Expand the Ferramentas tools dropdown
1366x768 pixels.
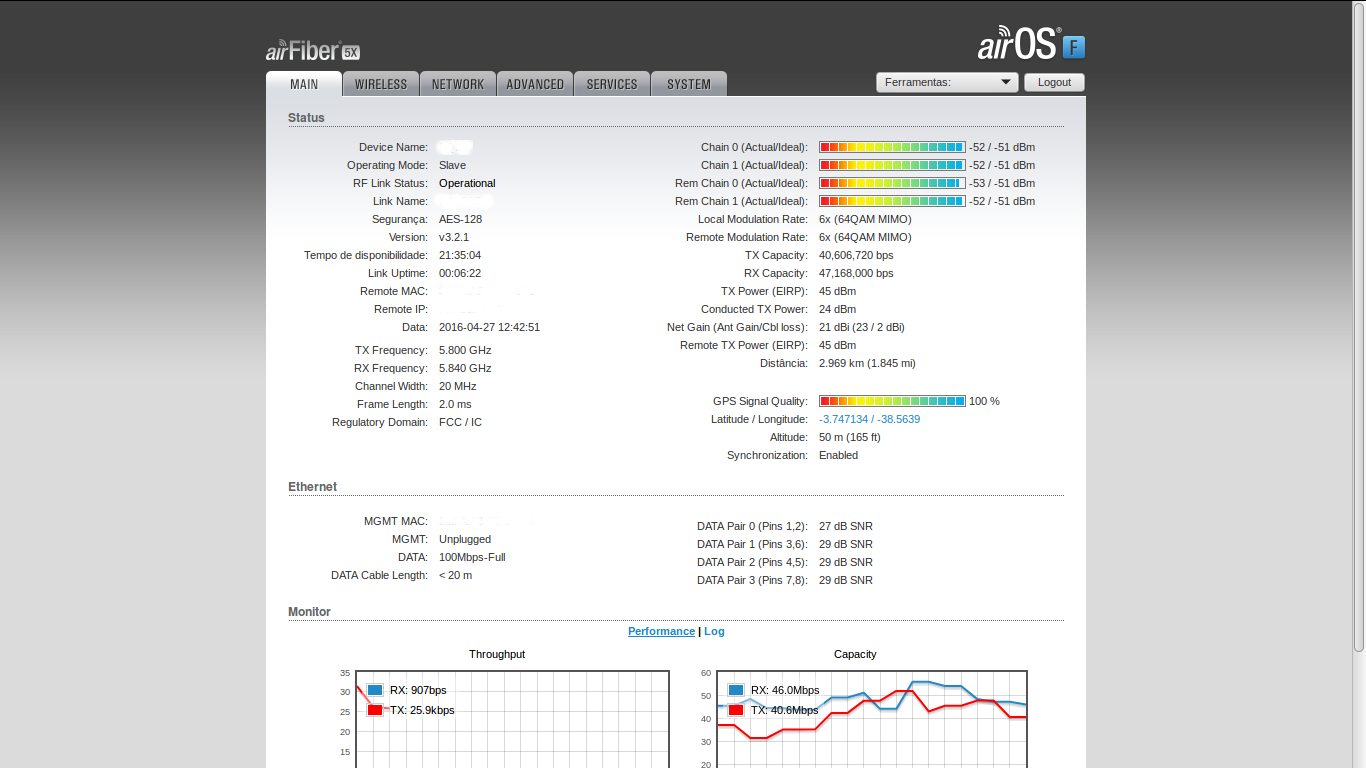(946, 83)
